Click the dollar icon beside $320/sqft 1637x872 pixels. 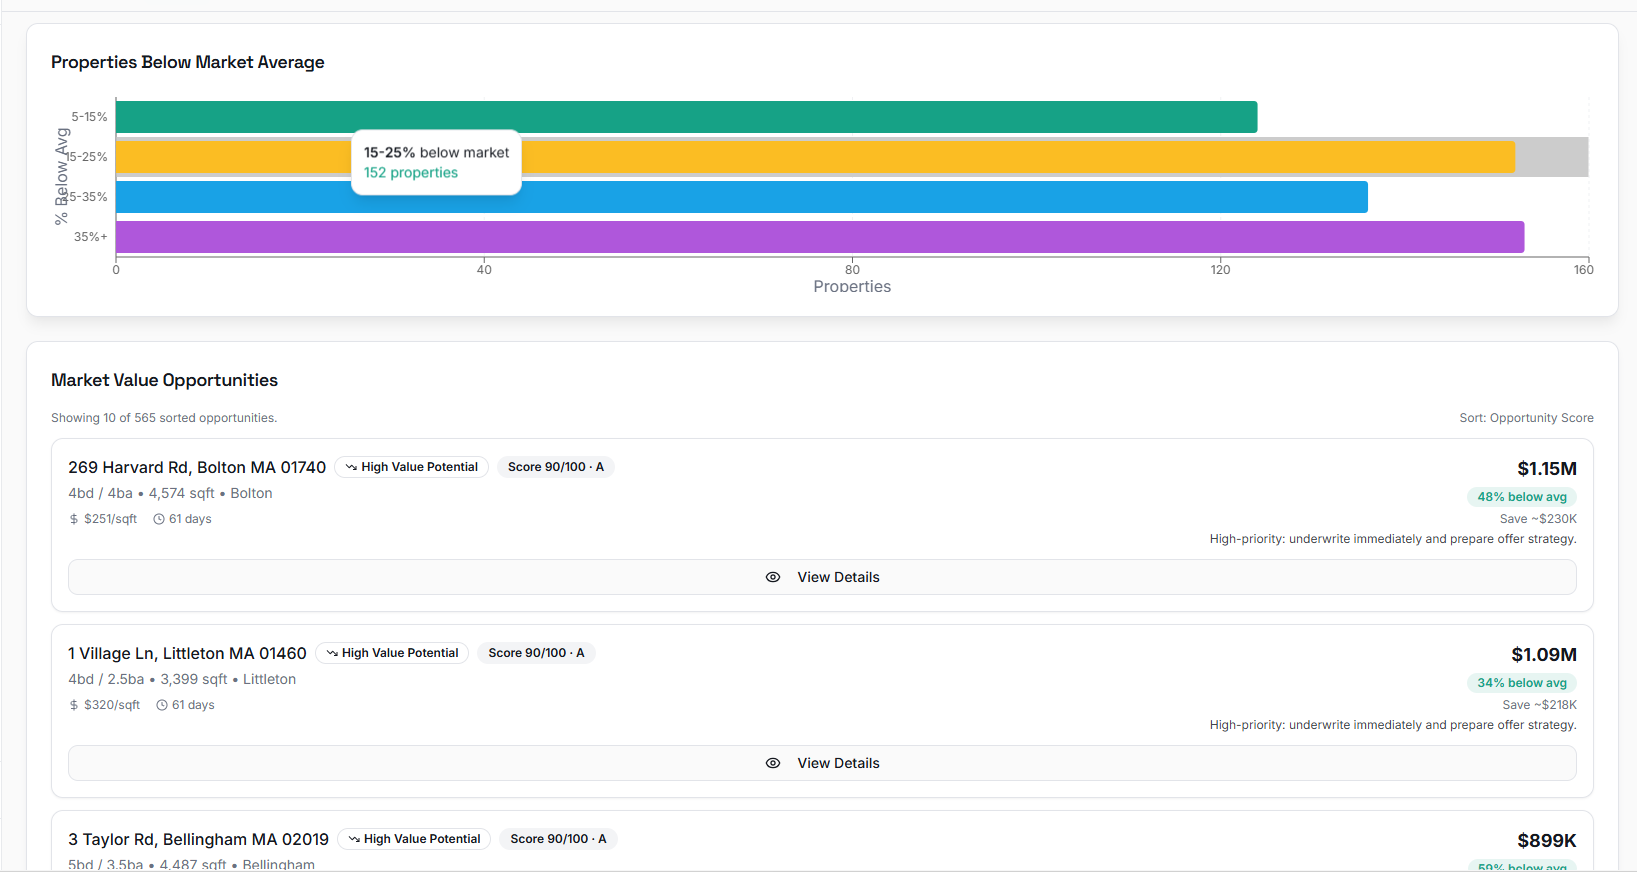(73, 705)
